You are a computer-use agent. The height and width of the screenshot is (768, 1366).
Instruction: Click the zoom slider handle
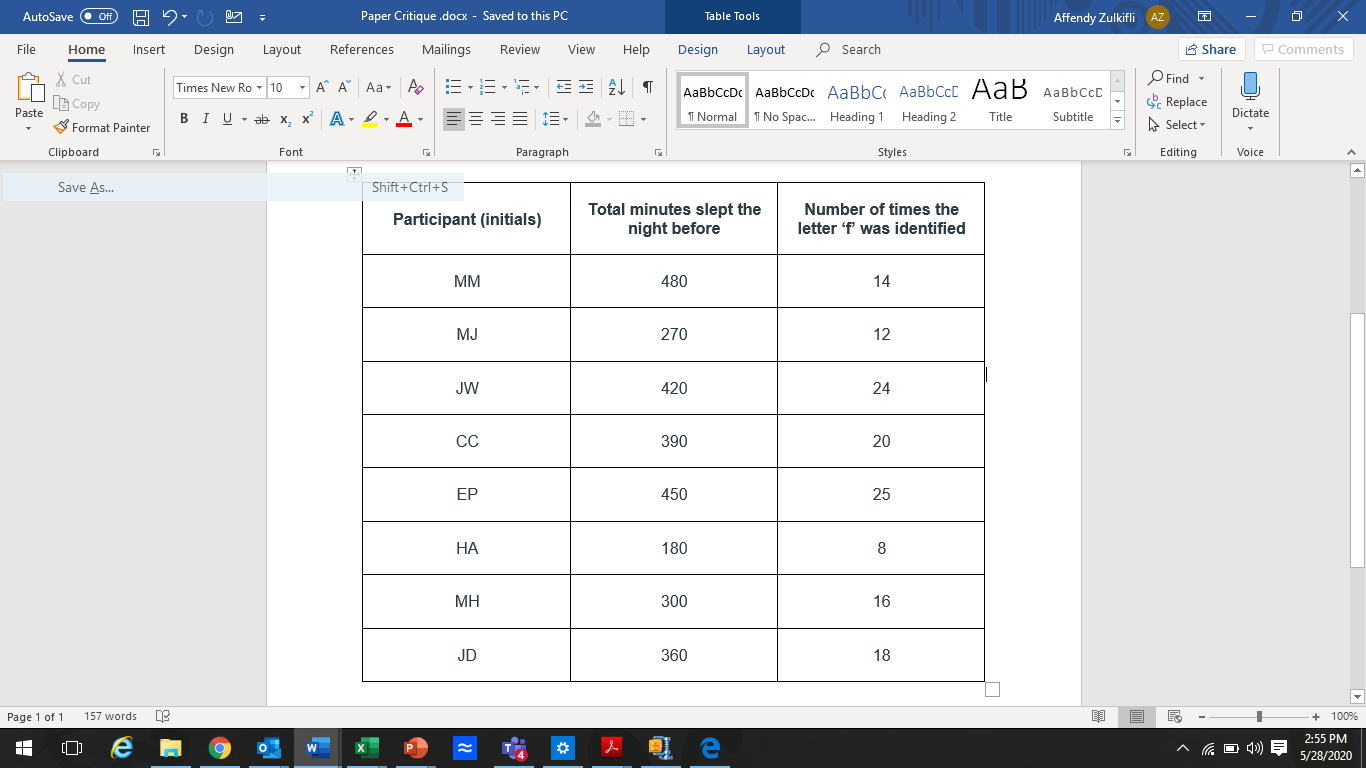1258,716
